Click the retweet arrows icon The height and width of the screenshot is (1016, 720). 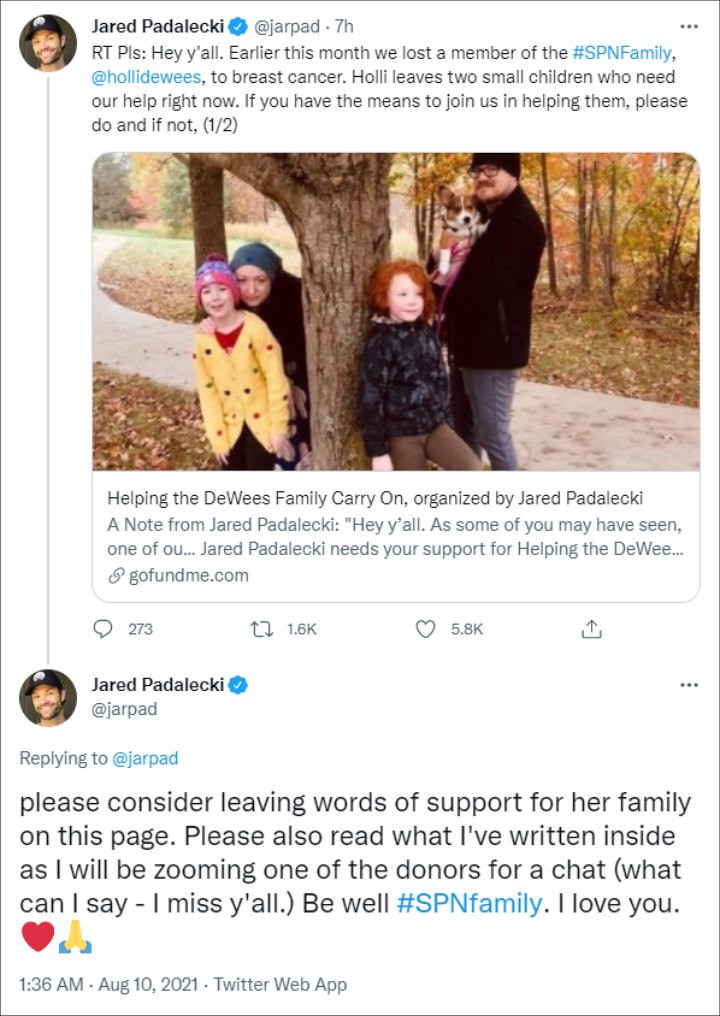tap(263, 629)
